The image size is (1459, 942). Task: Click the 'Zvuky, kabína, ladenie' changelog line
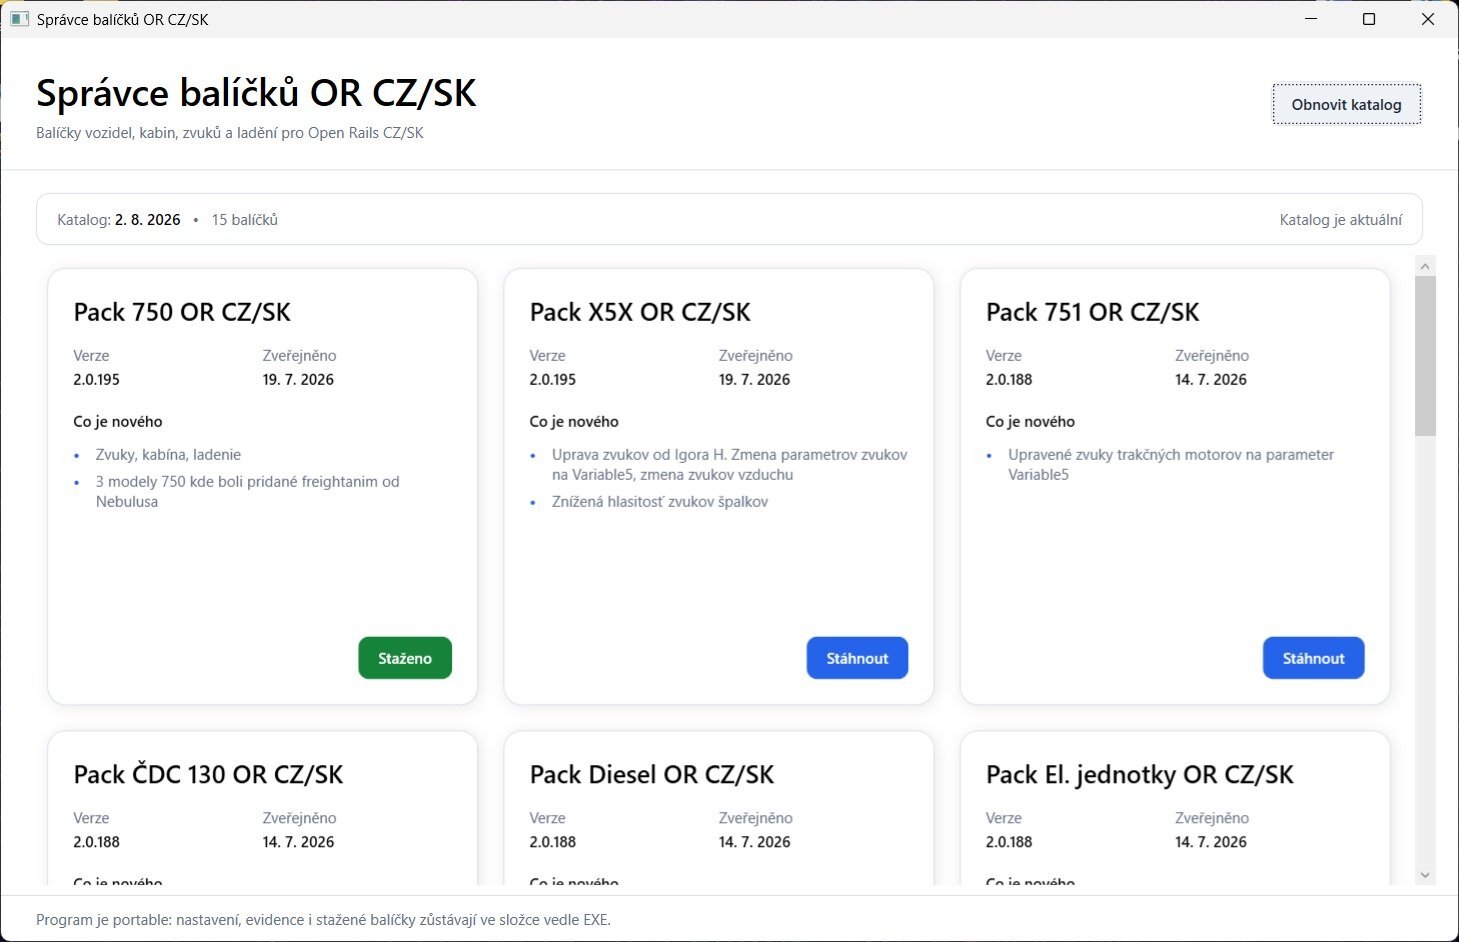click(x=168, y=455)
